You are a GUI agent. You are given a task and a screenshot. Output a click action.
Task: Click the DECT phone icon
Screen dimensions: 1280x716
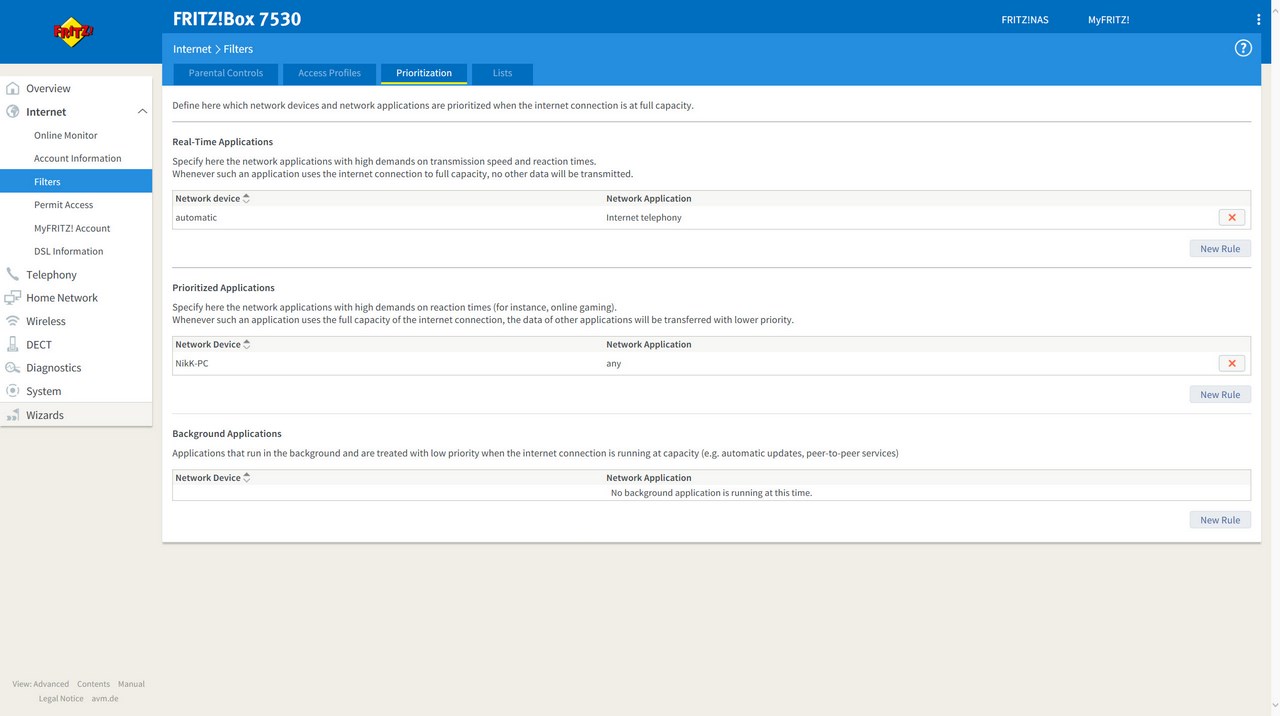[x=13, y=344]
